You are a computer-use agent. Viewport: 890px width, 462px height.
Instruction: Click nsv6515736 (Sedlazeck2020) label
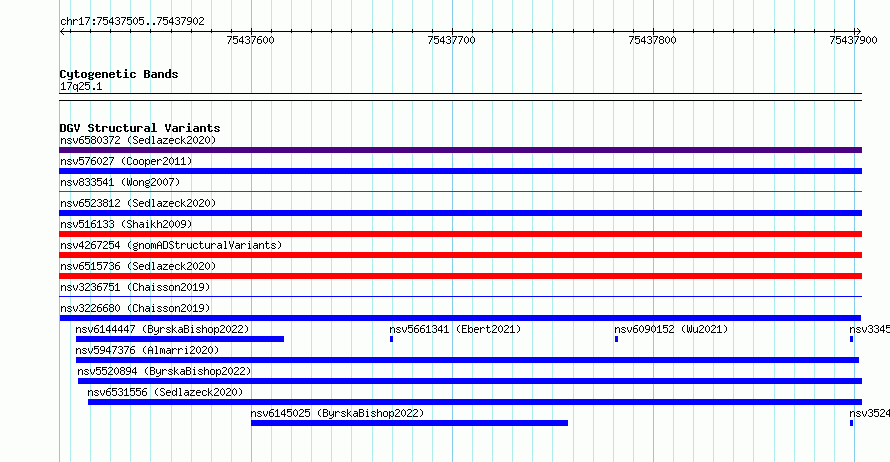click(138, 266)
